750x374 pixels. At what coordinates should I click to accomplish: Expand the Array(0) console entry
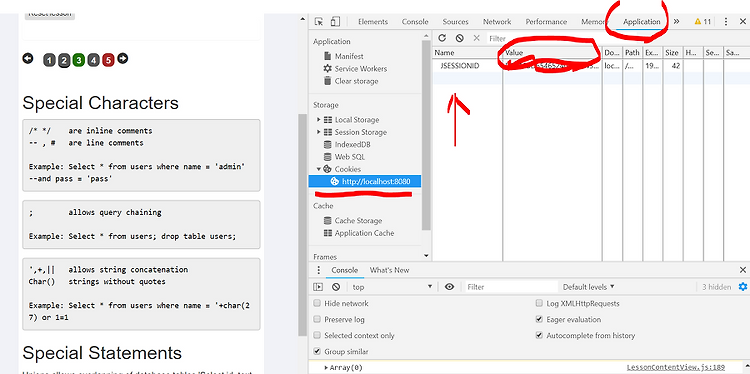(326, 368)
